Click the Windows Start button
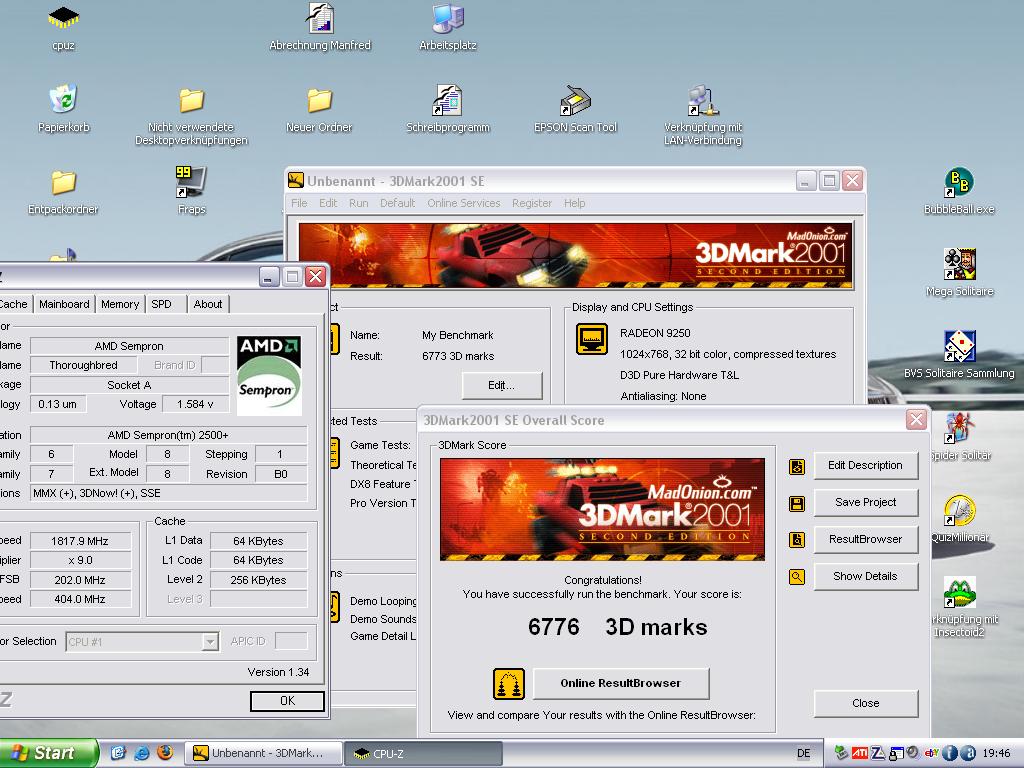This screenshot has height=768, width=1024. [49, 753]
